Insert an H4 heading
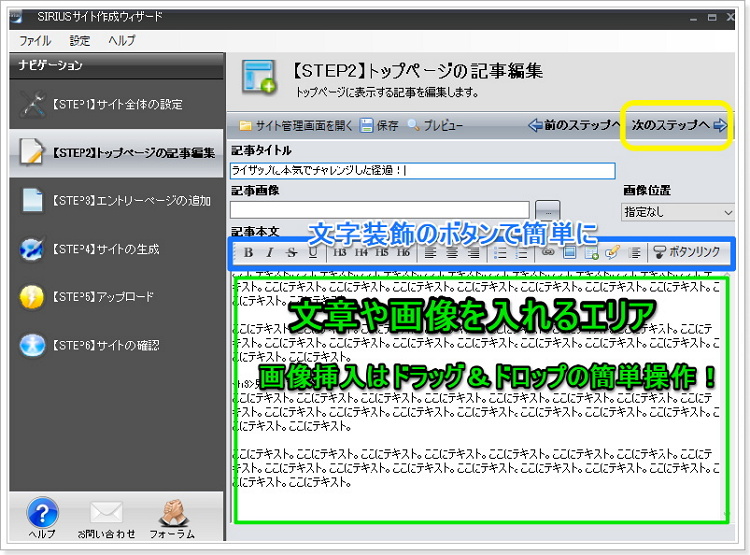The width and height of the screenshot is (750, 555). tap(361, 252)
